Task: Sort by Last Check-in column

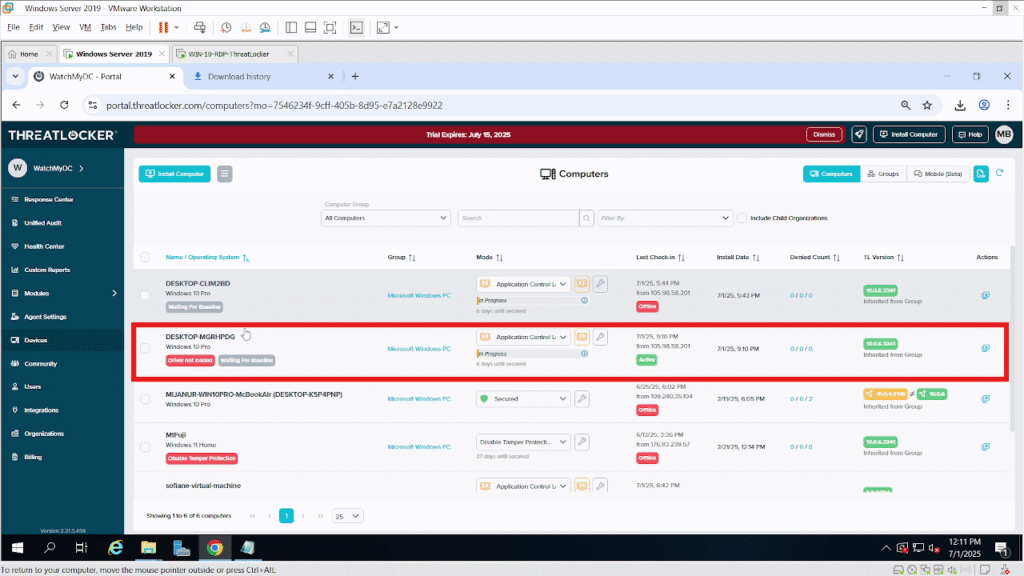Action: pos(660,257)
